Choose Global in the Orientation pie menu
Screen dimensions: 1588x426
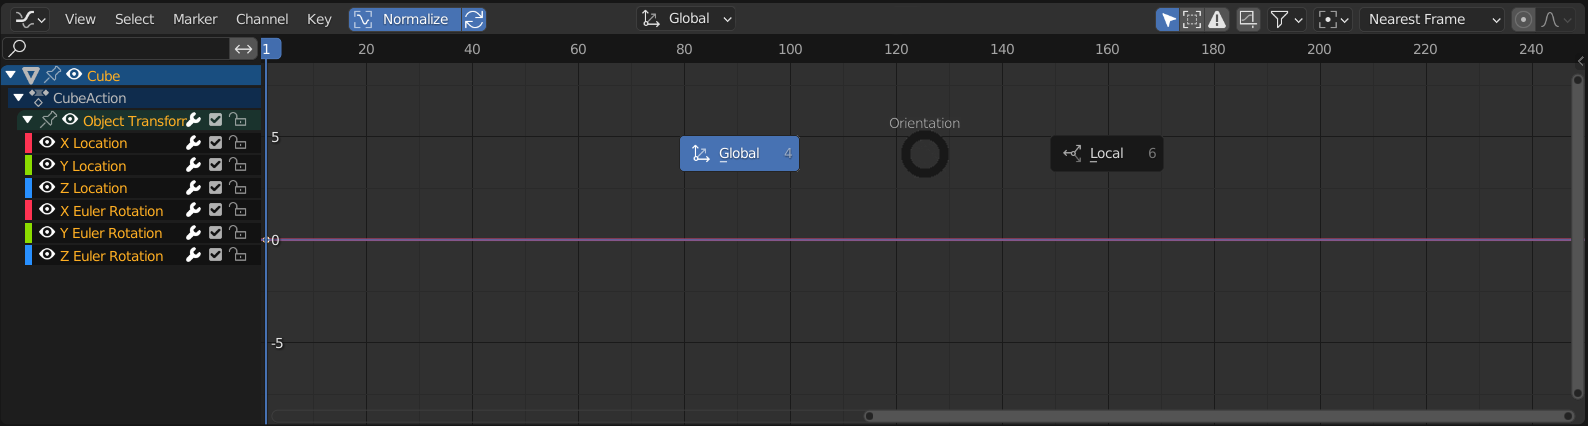point(740,153)
